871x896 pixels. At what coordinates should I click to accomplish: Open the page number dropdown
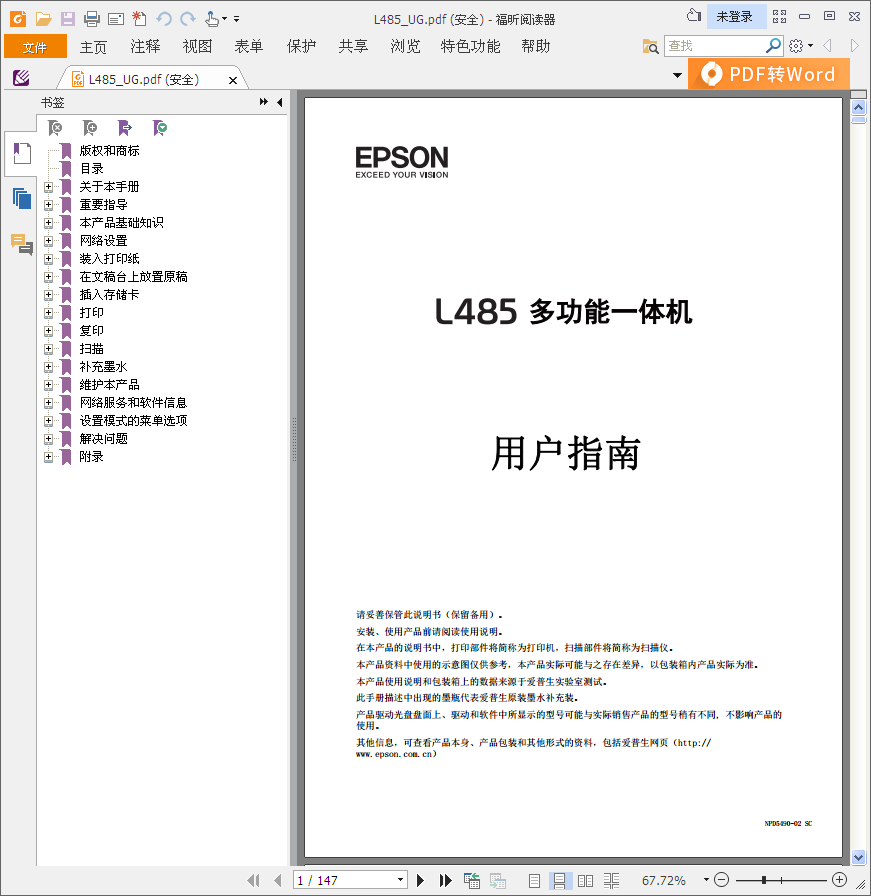click(400, 880)
